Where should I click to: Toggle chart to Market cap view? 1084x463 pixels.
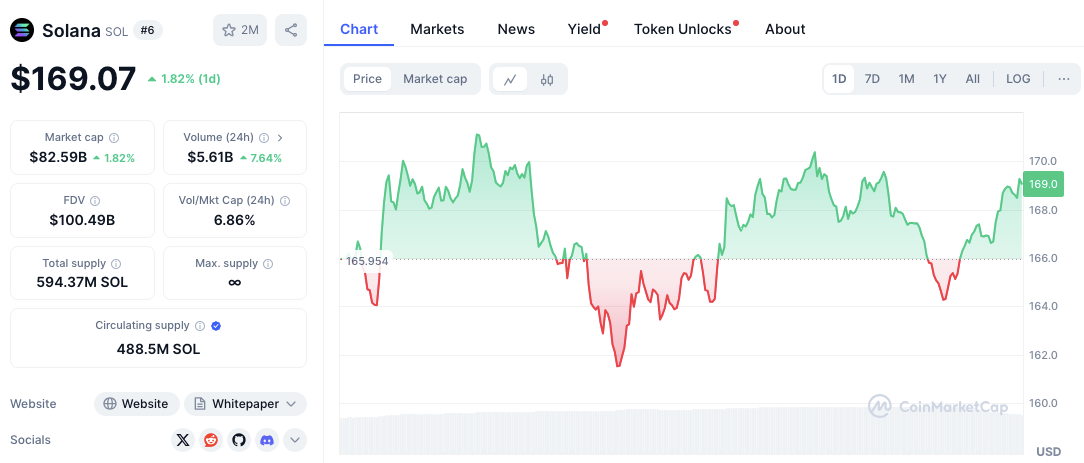pos(435,79)
